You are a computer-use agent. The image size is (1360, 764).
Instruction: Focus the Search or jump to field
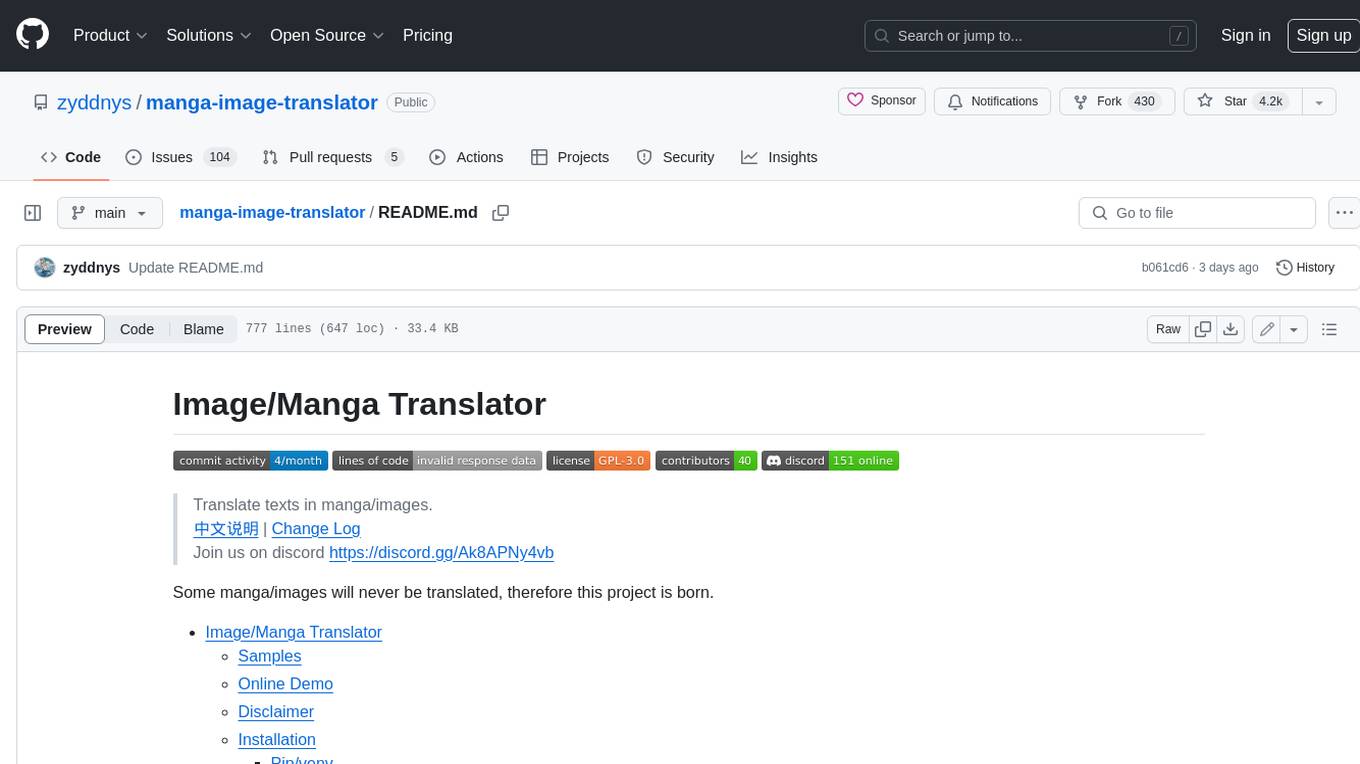pos(1031,36)
